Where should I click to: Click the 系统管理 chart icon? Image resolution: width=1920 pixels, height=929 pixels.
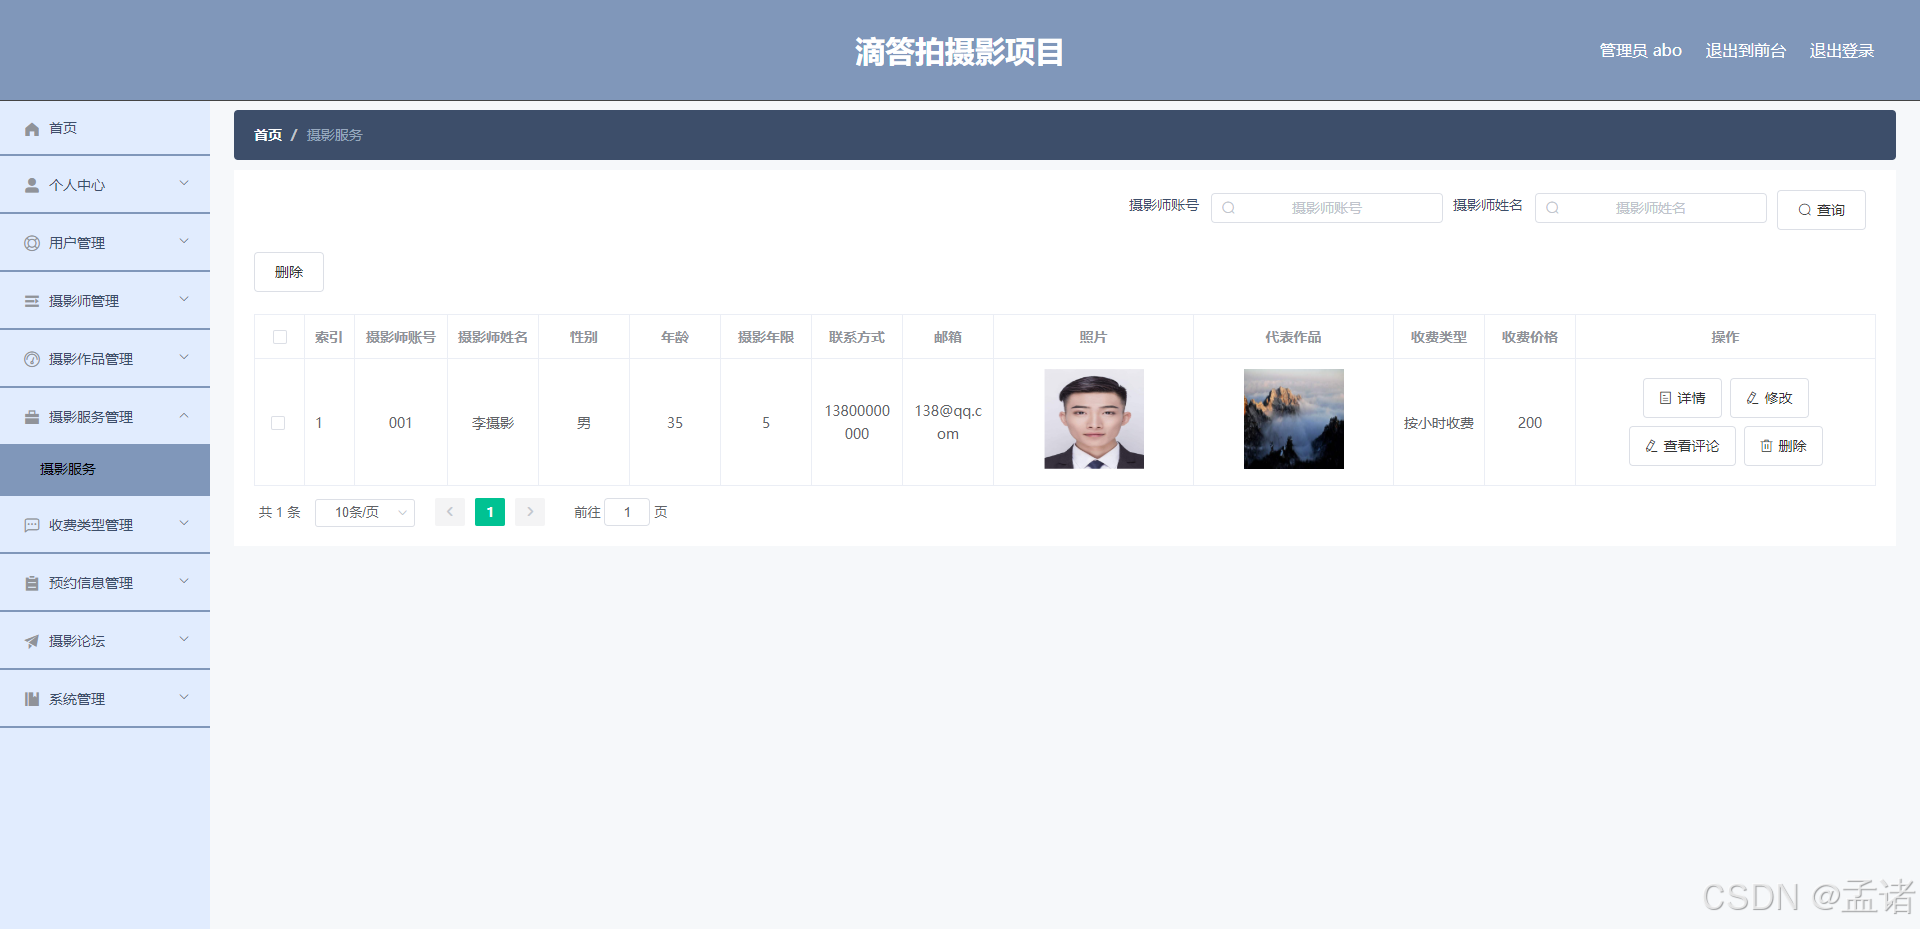[30, 698]
